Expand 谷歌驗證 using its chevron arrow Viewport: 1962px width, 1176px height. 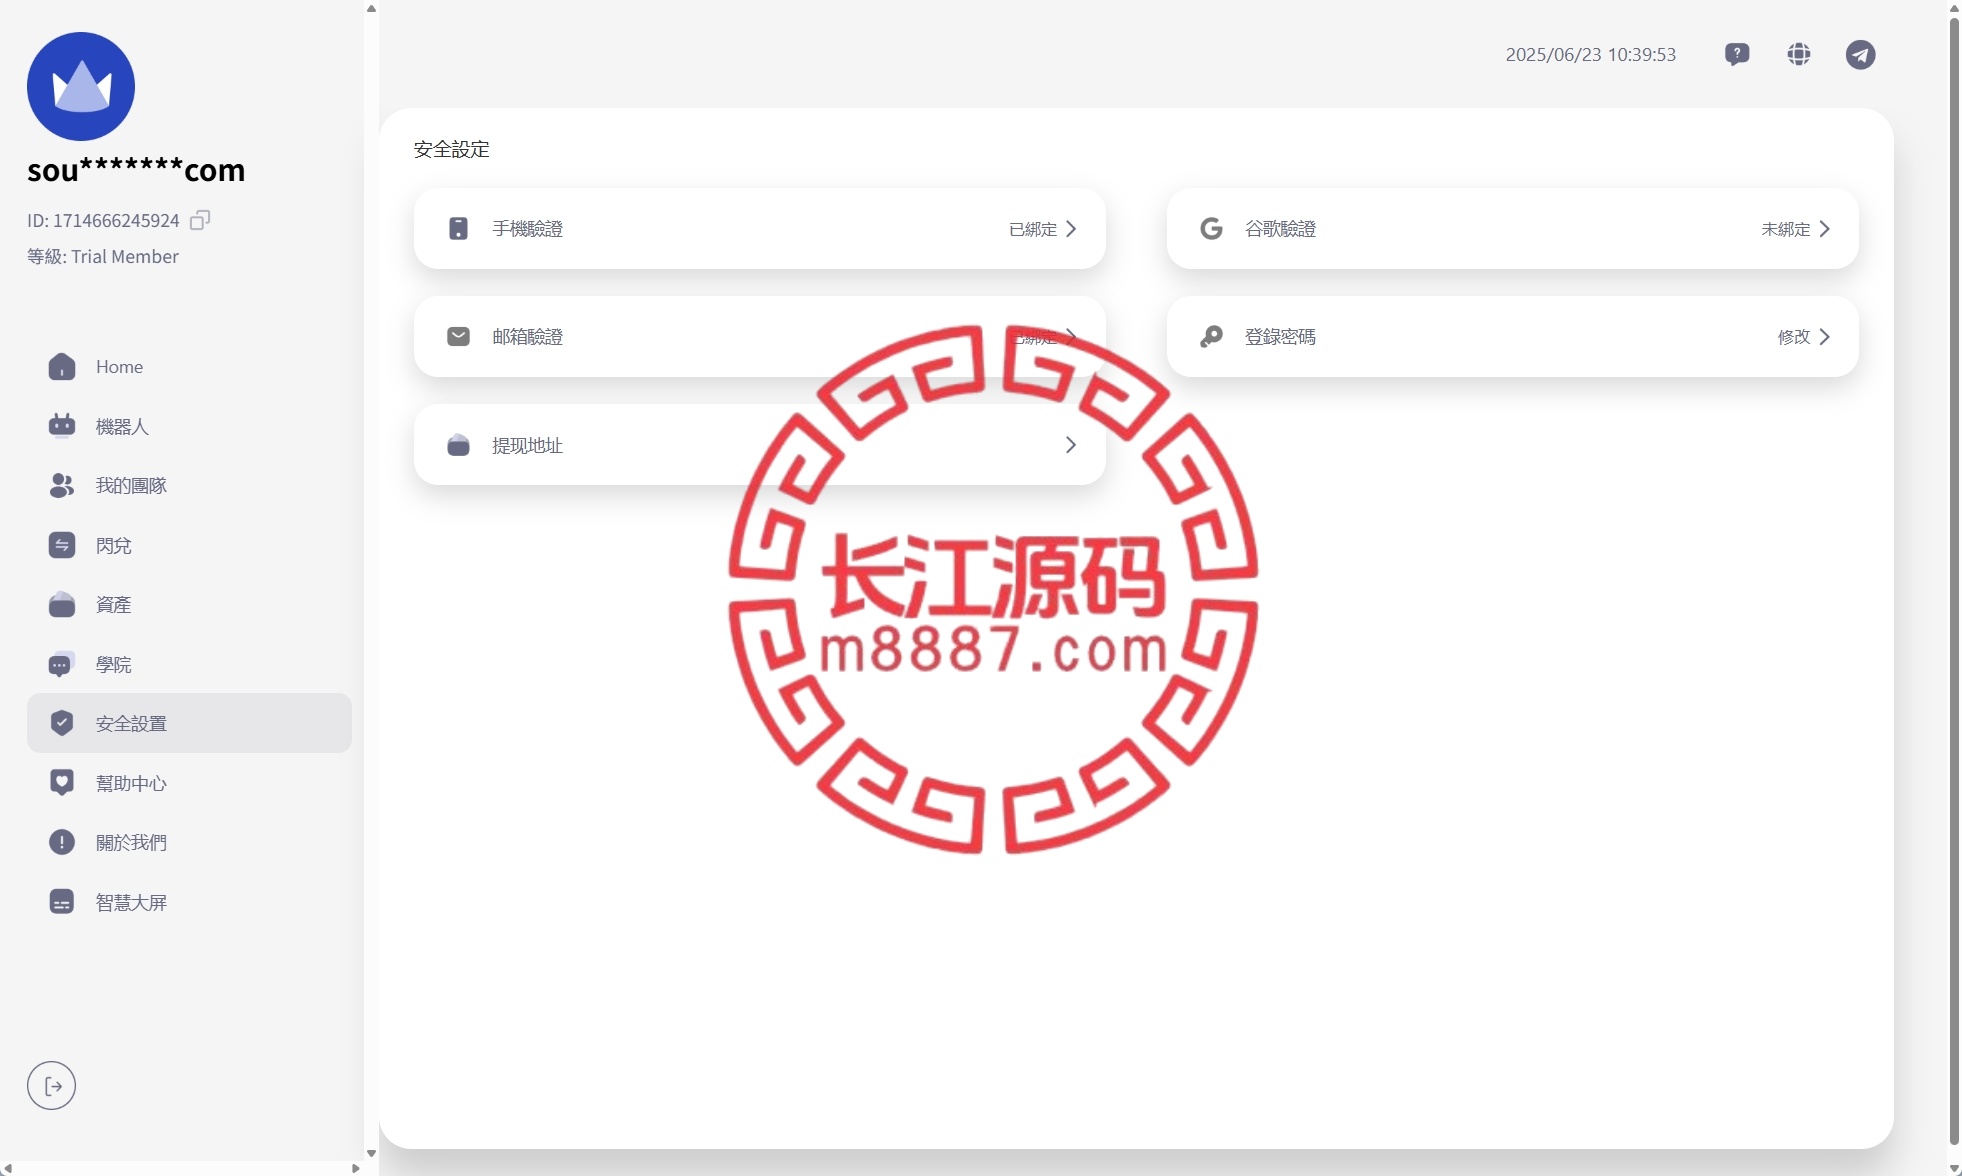click(1824, 229)
